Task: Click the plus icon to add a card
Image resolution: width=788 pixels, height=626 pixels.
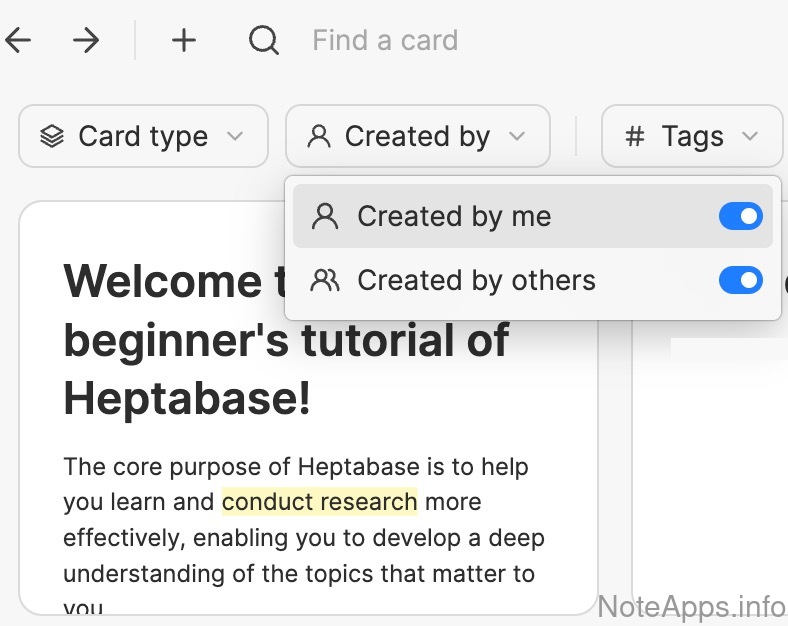Action: point(183,40)
